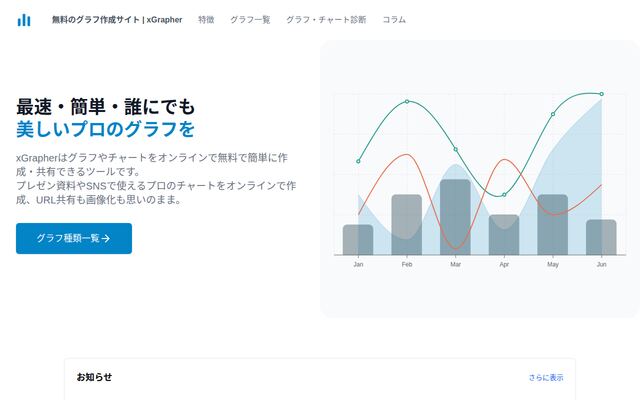Open the グラフ一覧 menu item
Image resolution: width=640 pixels, height=400 pixels.
point(250,20)
